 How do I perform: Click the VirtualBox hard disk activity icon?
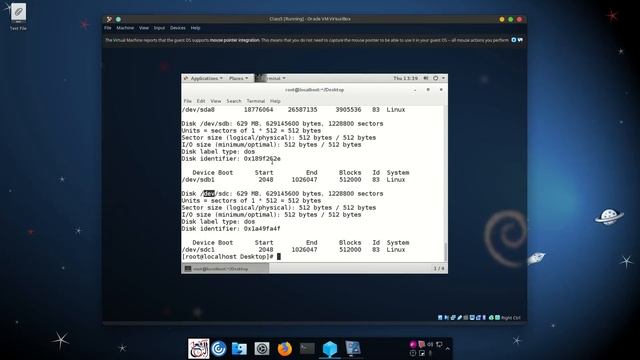coord(440,318)
